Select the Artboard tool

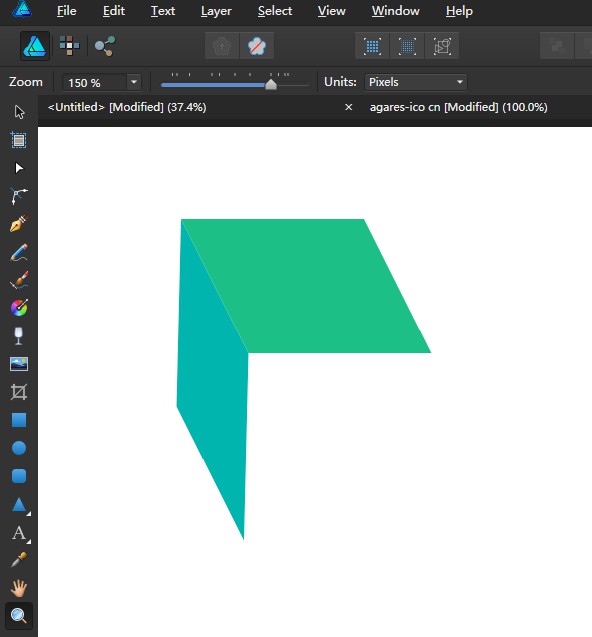(19, 140)
